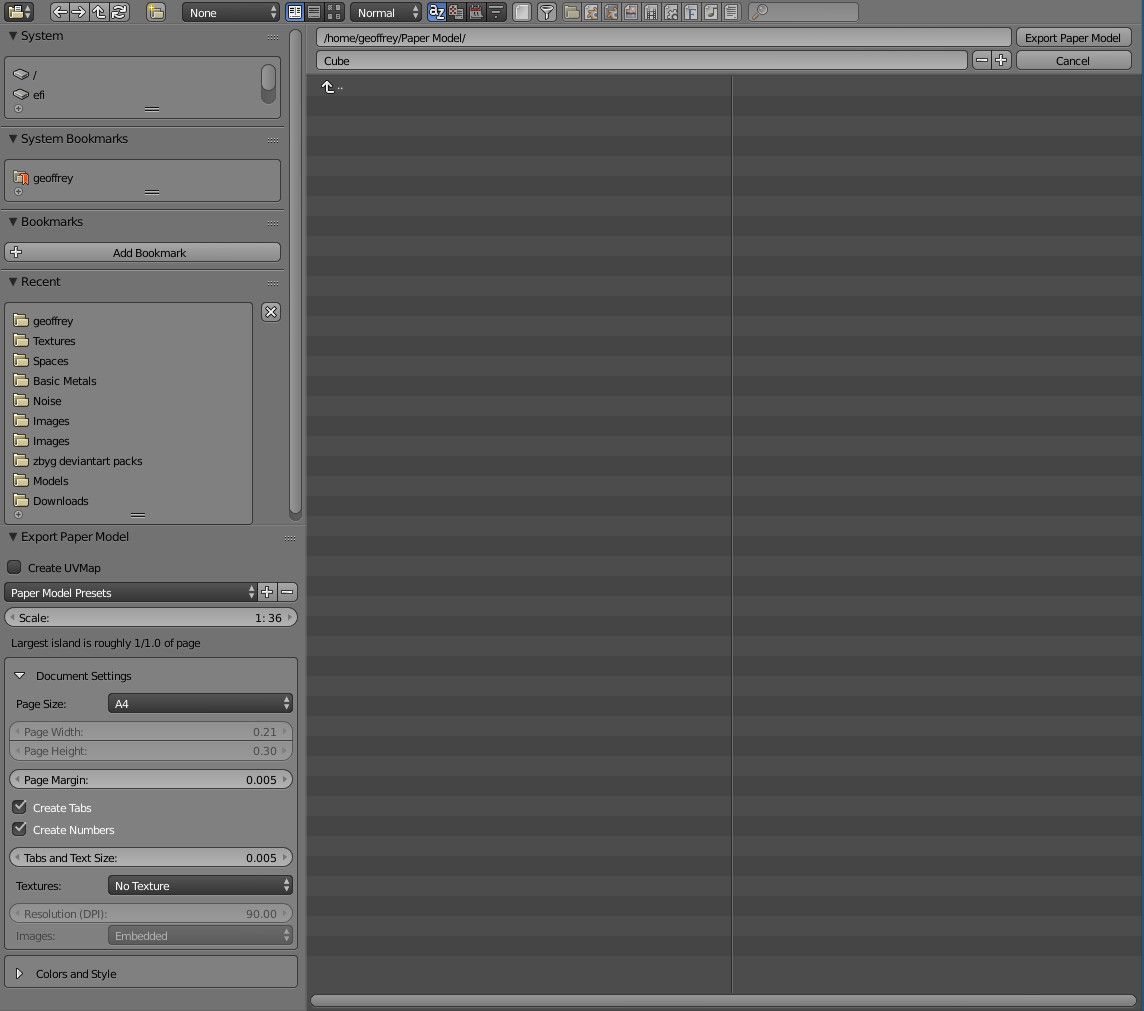Sort files by modification date icon
Screen dimensions: 1144x1011
477,12
